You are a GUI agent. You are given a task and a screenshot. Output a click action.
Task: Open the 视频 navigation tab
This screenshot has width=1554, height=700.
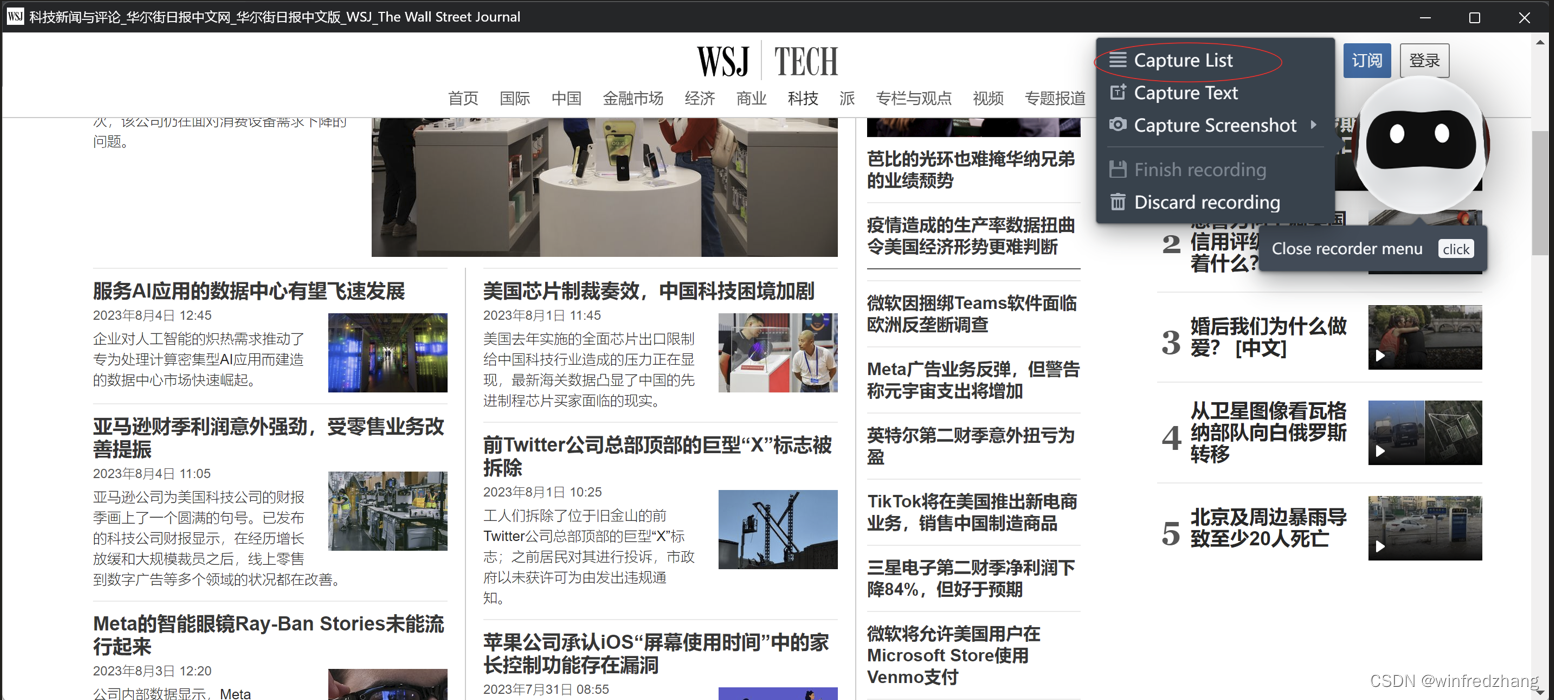[988, 98]
